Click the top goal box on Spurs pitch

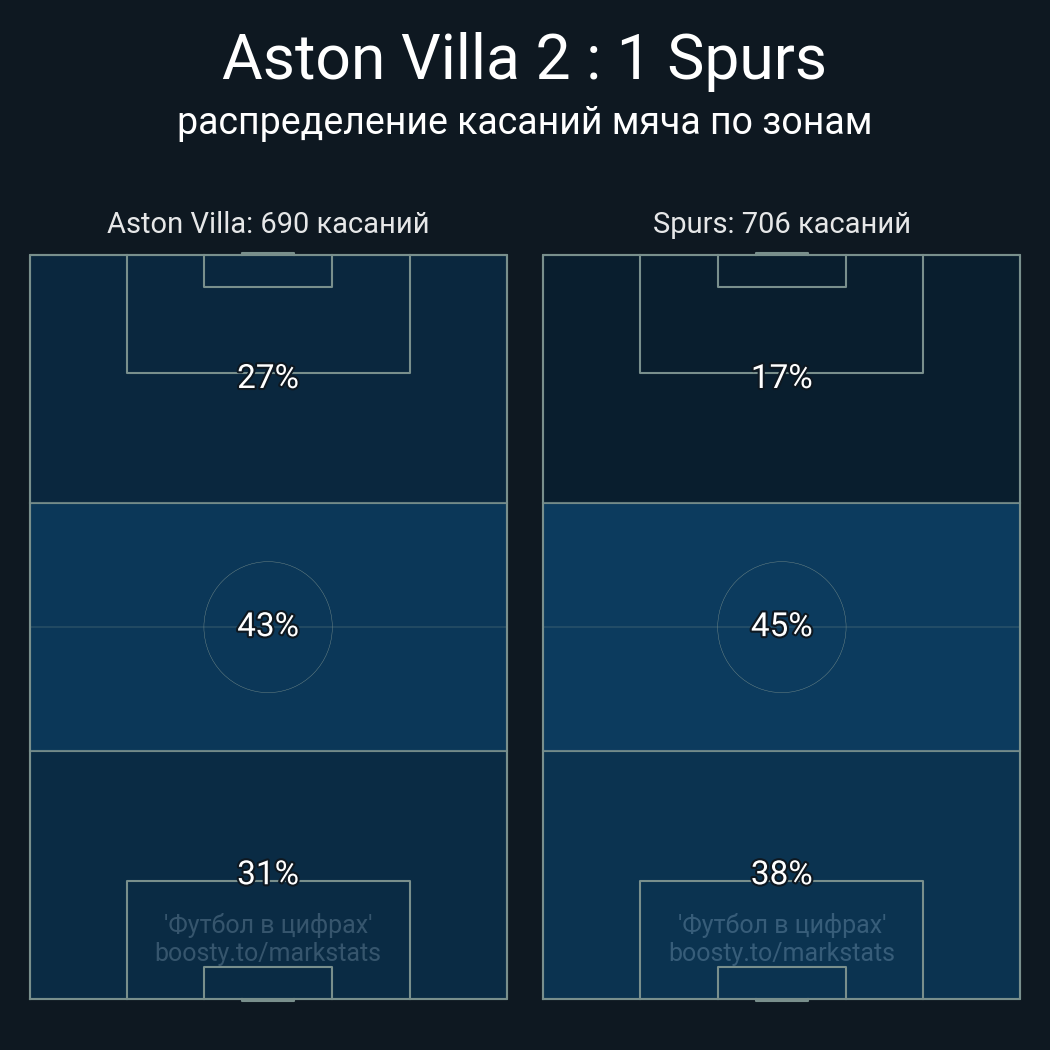781,271
